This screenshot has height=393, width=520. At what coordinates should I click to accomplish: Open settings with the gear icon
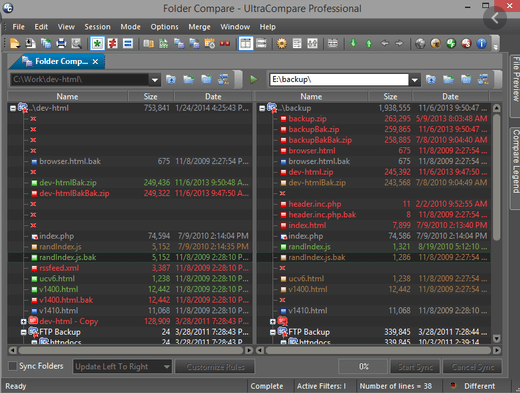tap(282, 43)
